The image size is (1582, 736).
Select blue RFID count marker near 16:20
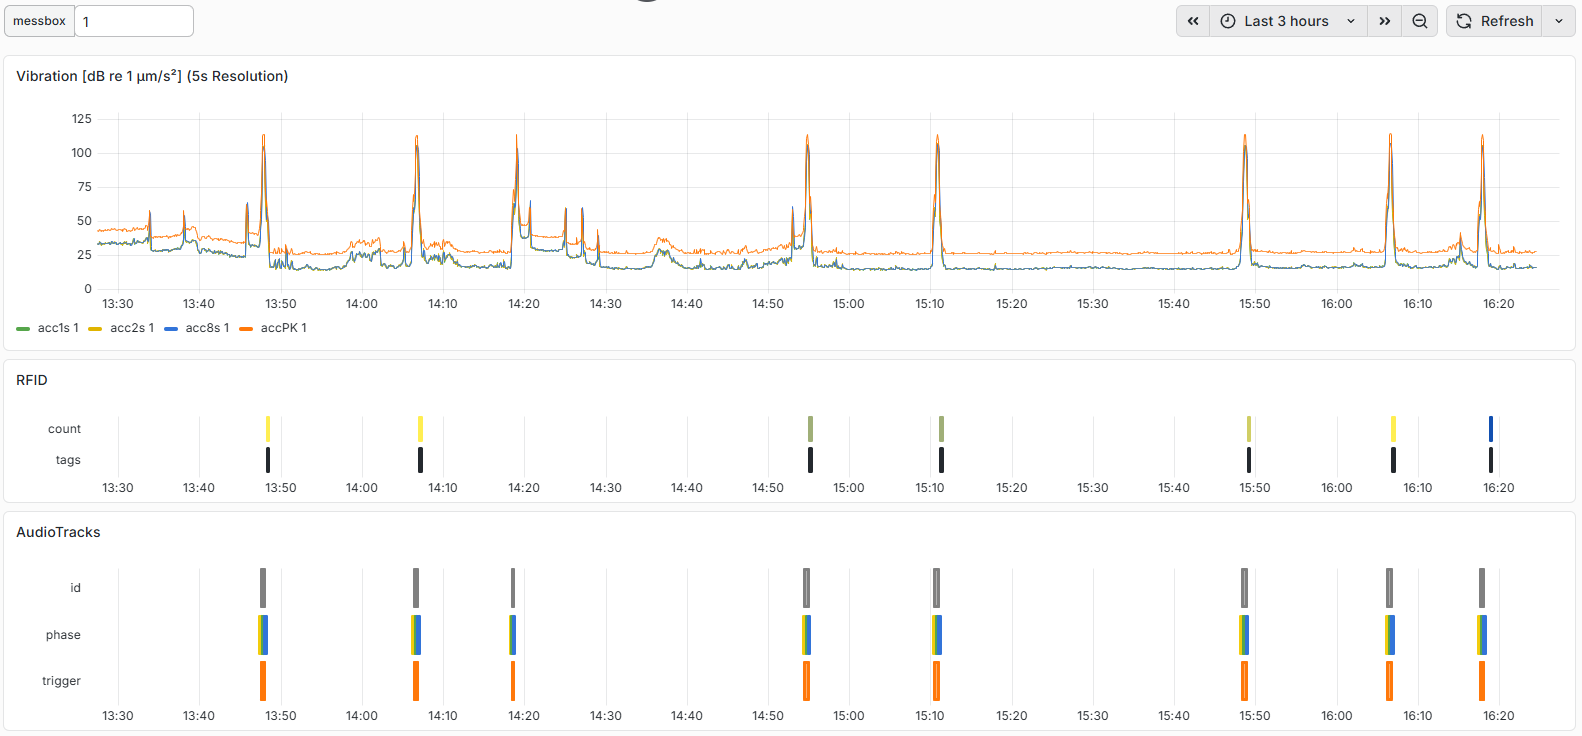1491,429
